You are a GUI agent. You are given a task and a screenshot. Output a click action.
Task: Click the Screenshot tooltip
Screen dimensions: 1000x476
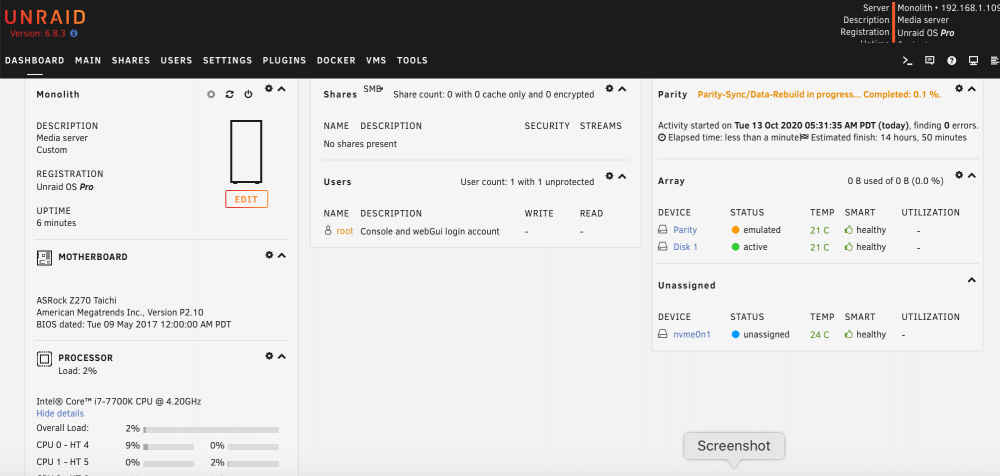pyautogui.click(x=733, y=446)
